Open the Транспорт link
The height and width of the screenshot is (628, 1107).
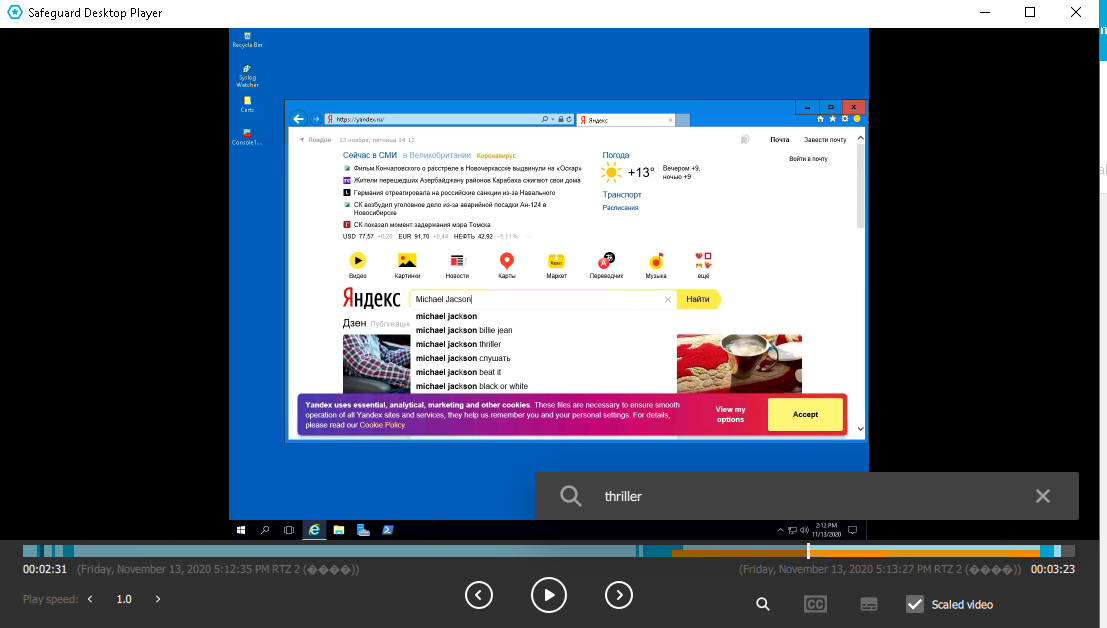(622, 195)
